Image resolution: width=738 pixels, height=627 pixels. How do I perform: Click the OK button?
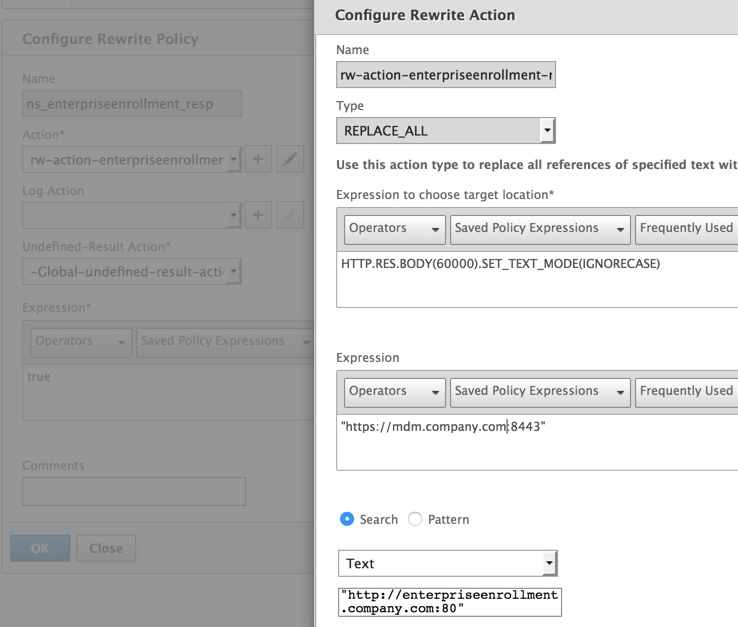coord(40,548)
